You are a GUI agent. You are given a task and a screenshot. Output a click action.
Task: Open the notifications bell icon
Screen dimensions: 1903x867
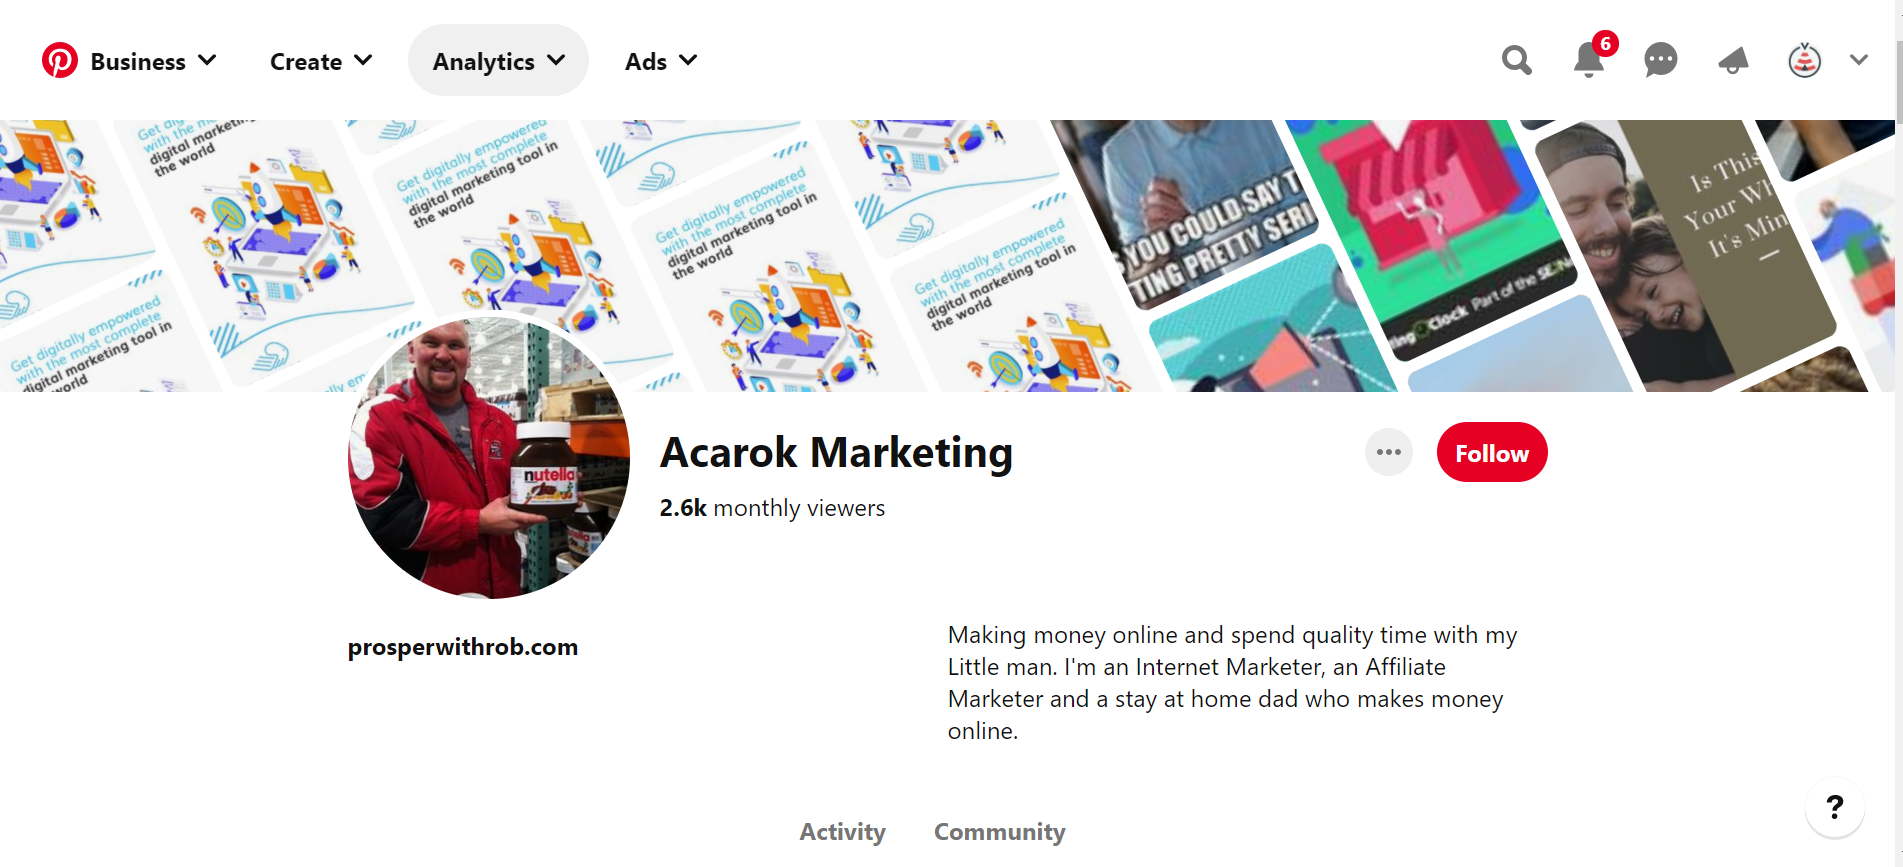click(x=1588, y=61)
